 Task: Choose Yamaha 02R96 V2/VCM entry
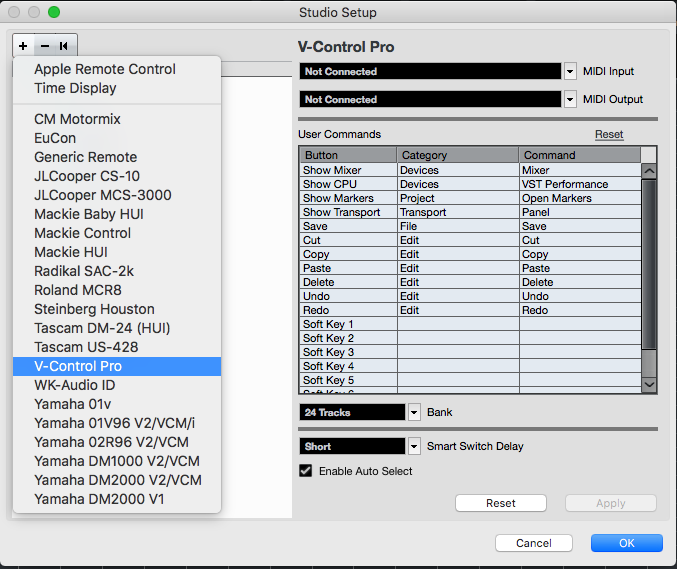(117, 442)
